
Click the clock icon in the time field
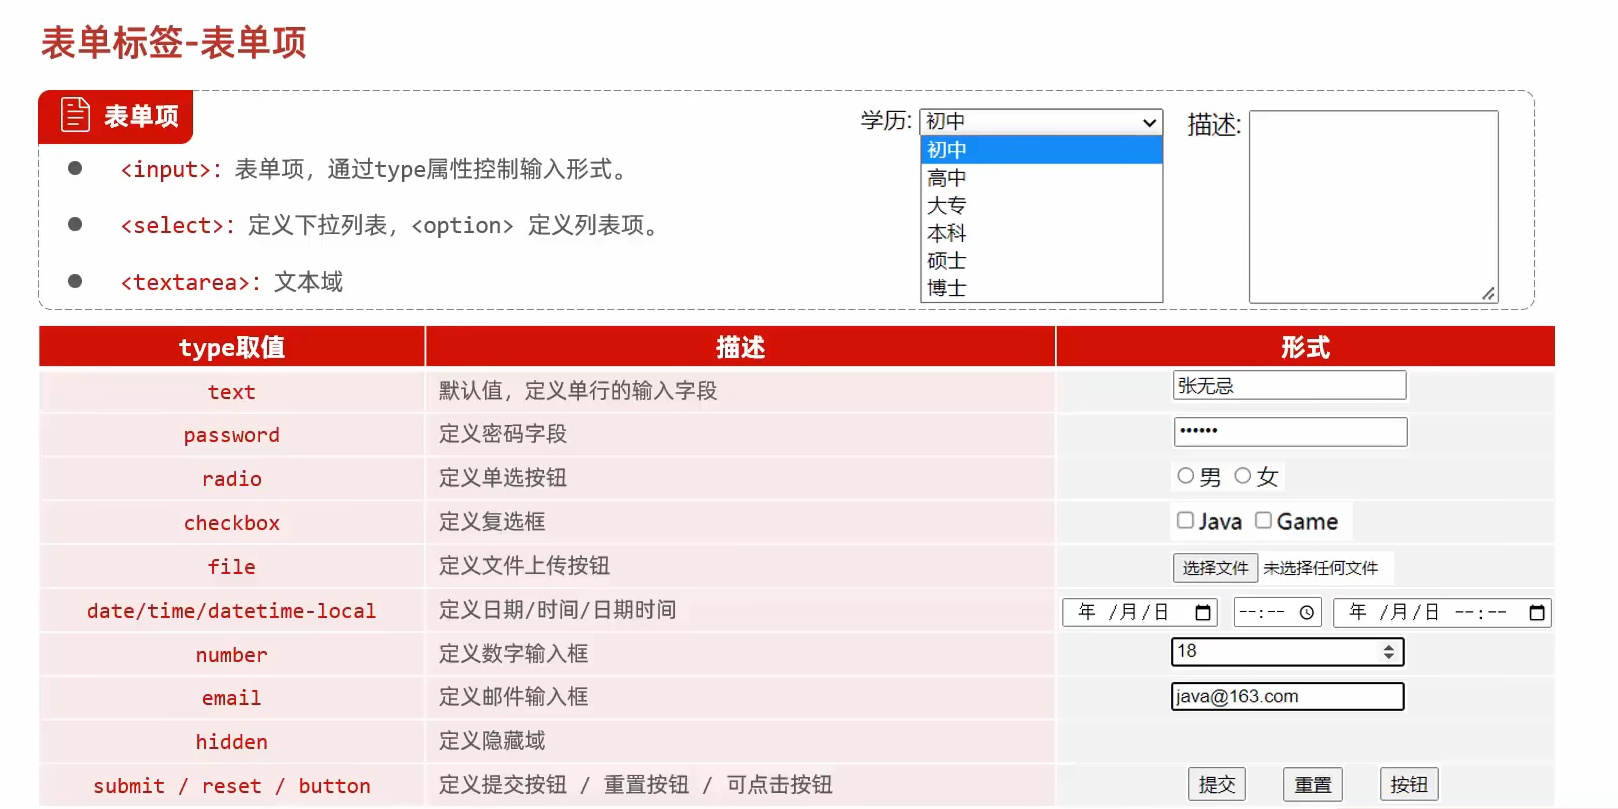point(1306,613)
